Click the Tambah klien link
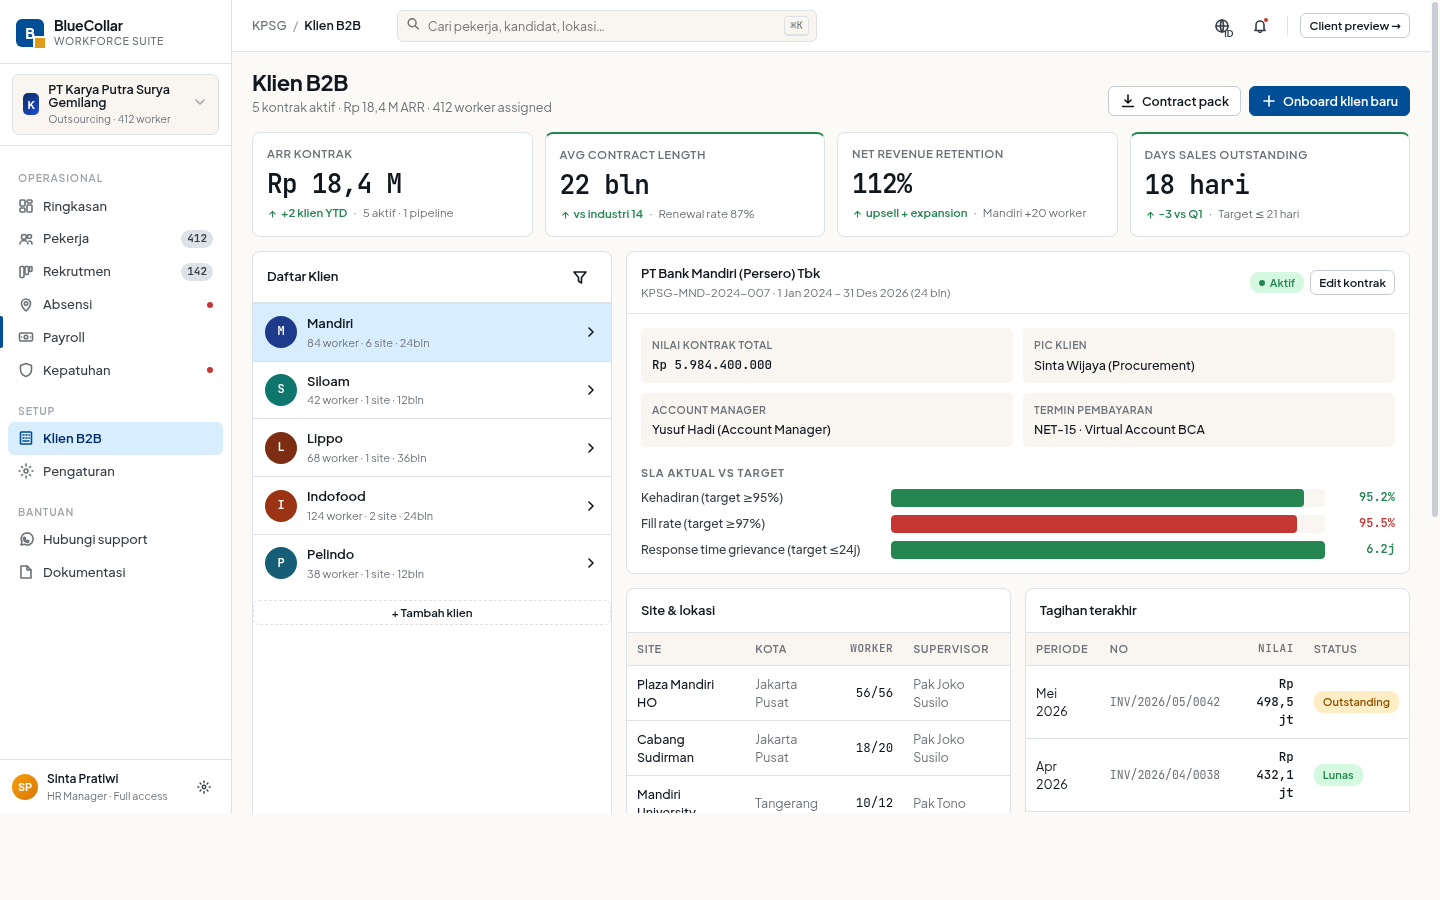This screenshot has height=900, width=1440. [432, 613]
